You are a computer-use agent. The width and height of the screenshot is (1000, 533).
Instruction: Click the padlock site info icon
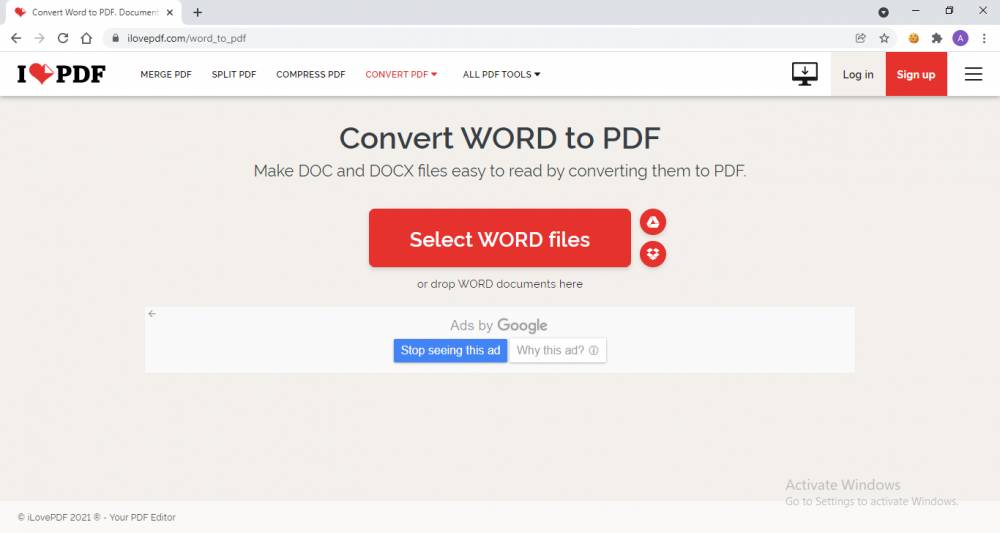point(115,38)
